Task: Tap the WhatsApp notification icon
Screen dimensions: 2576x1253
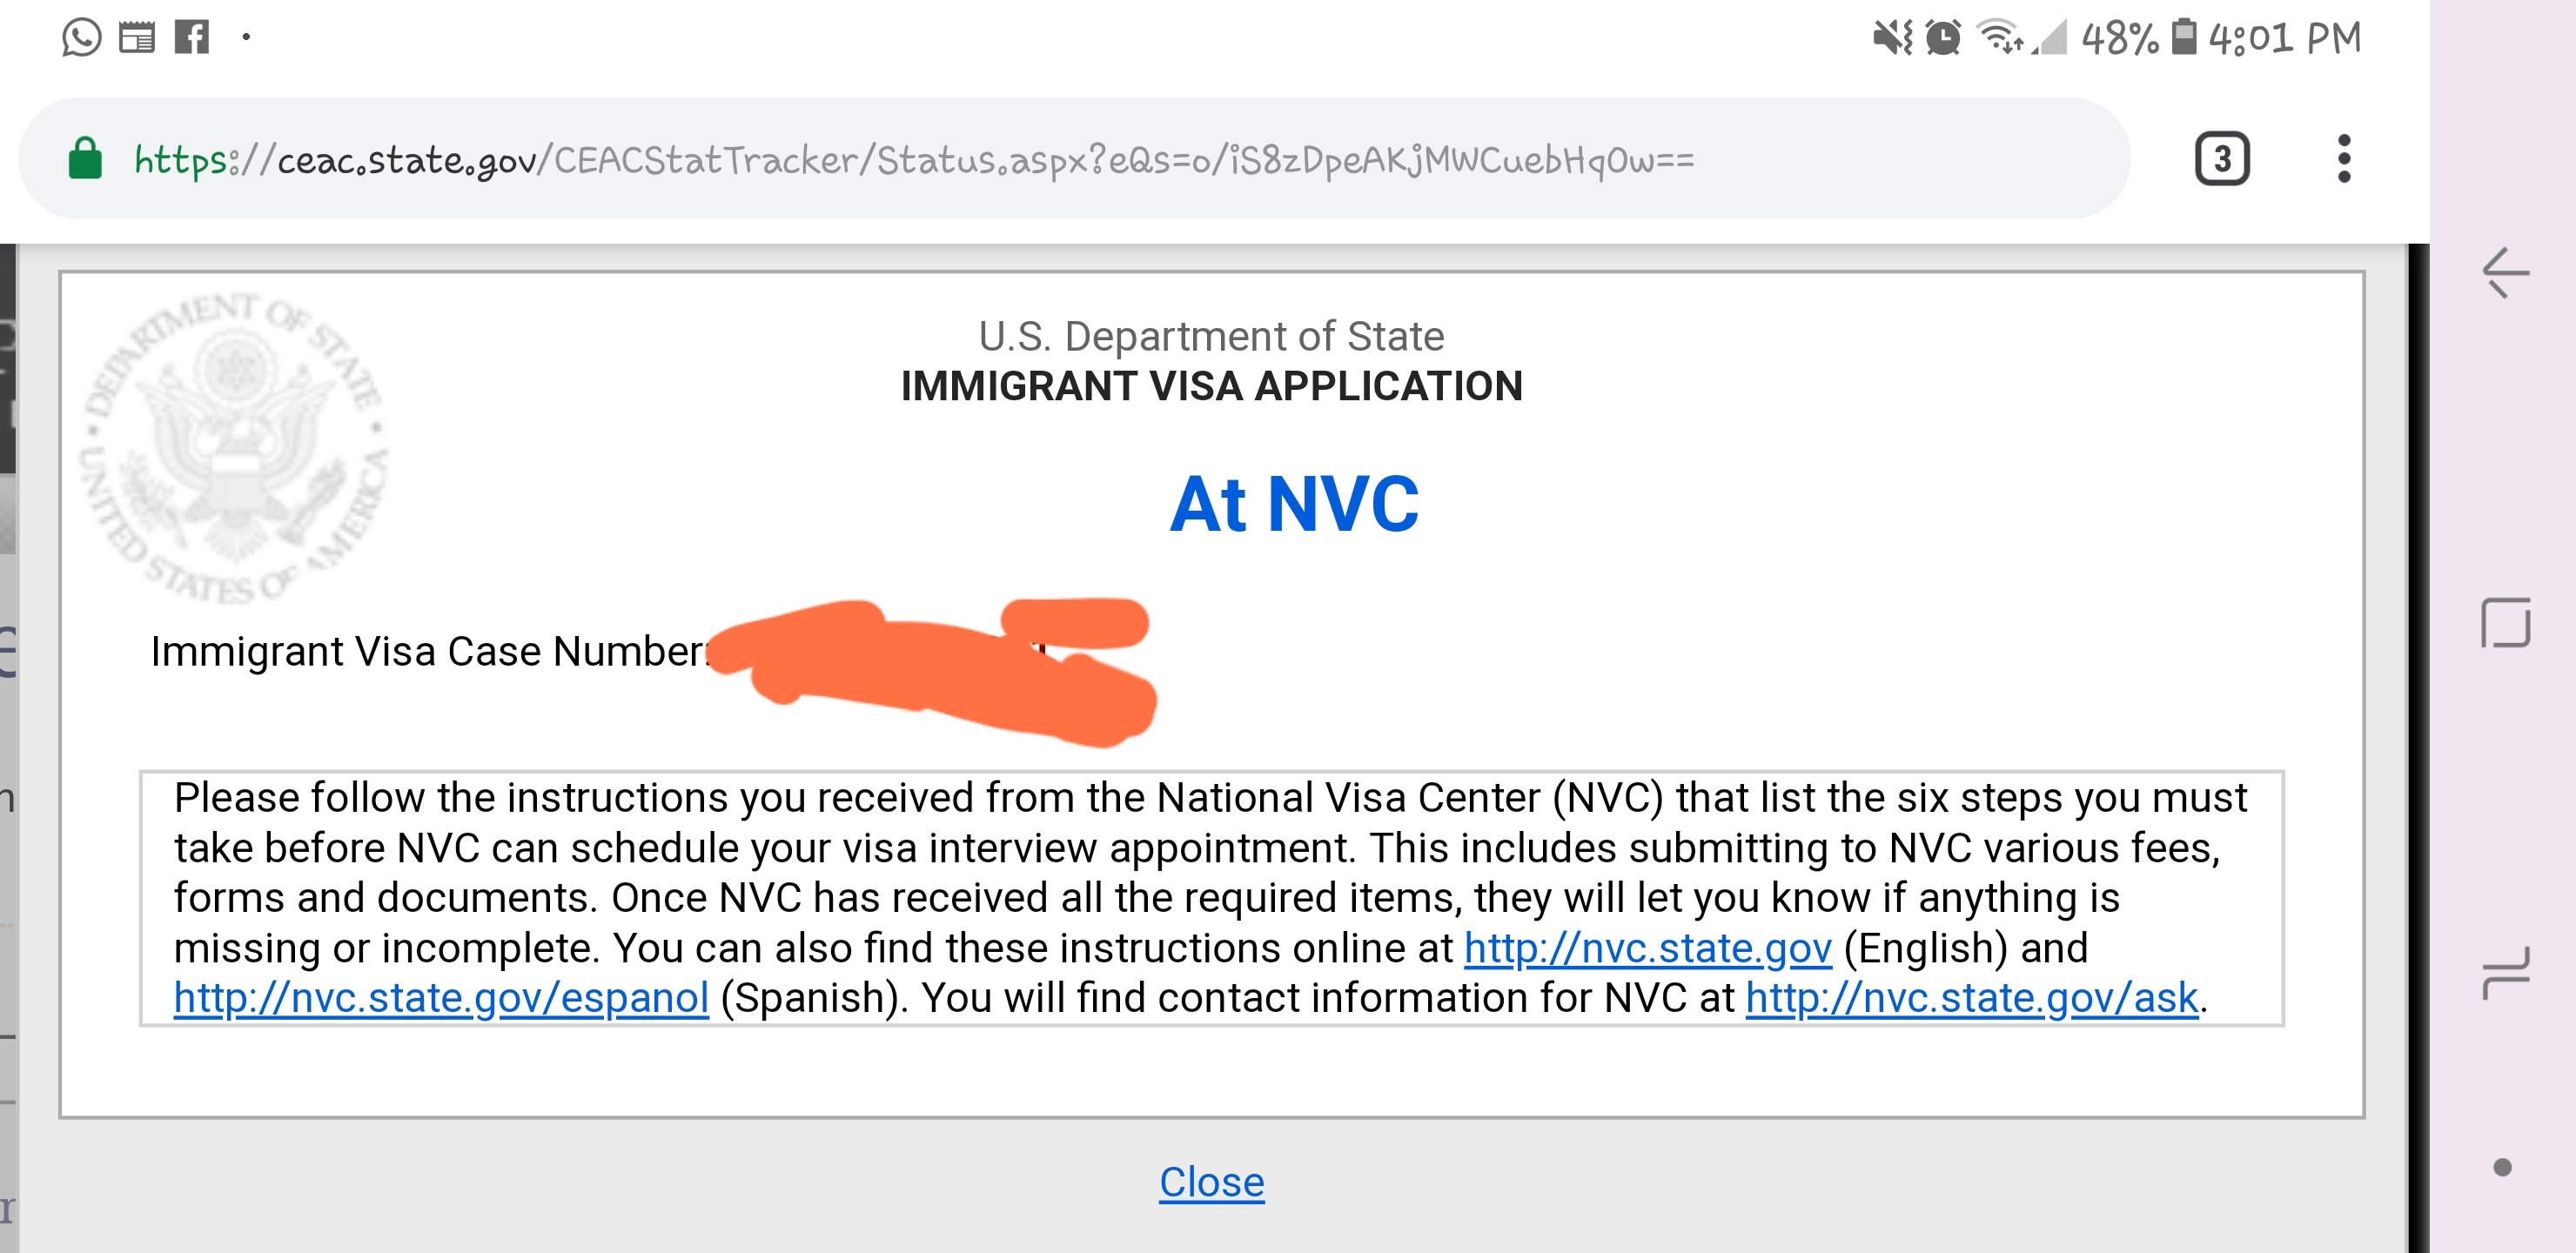Action: tap(81, 38)
